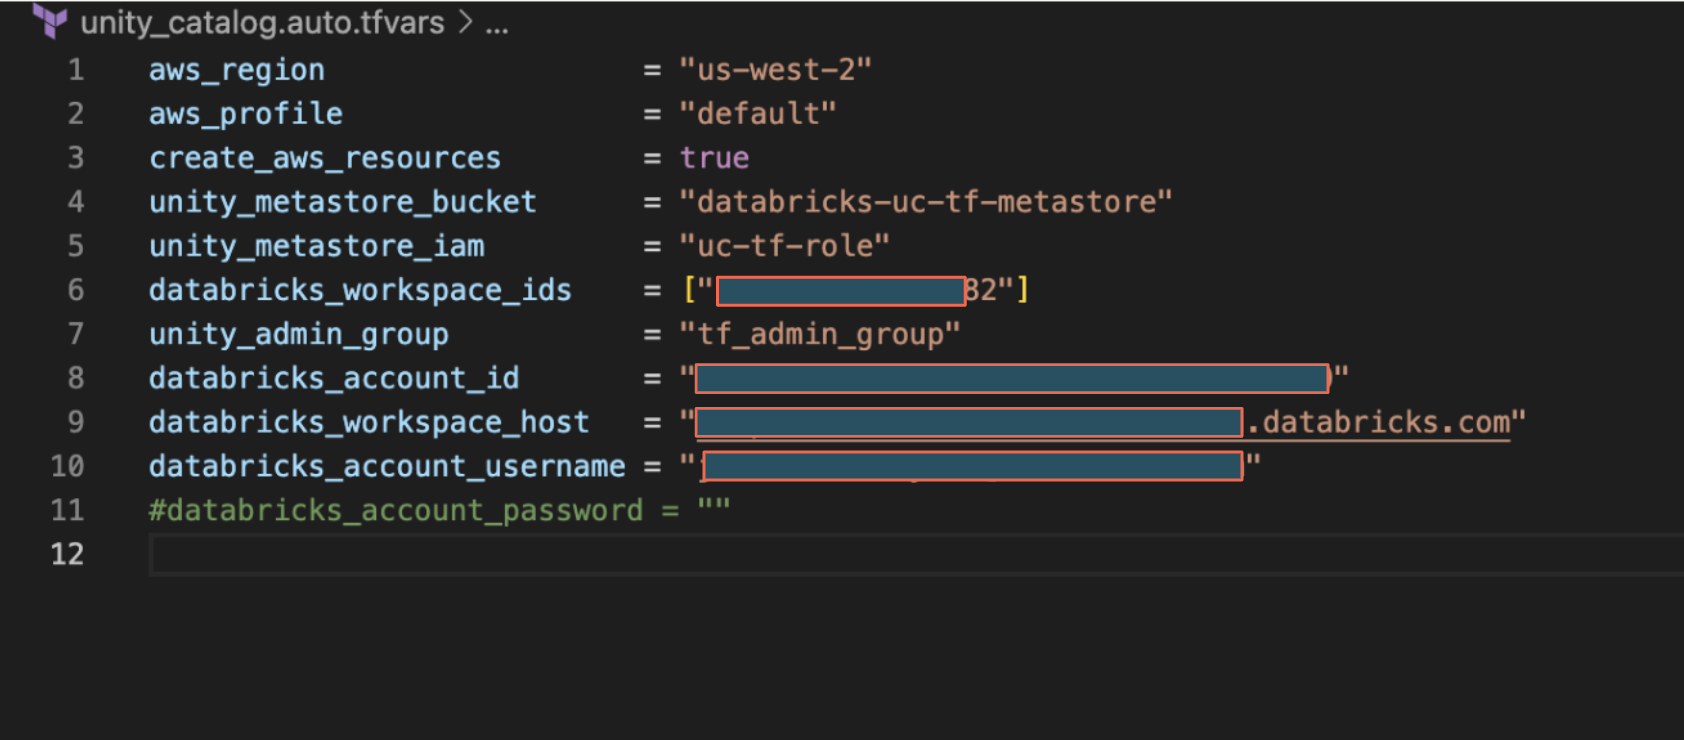Image resolution: width=1684 pixels, height=740 pixels.
Task: Click the databricks_account_id variable name
Action: click(334, 378)
